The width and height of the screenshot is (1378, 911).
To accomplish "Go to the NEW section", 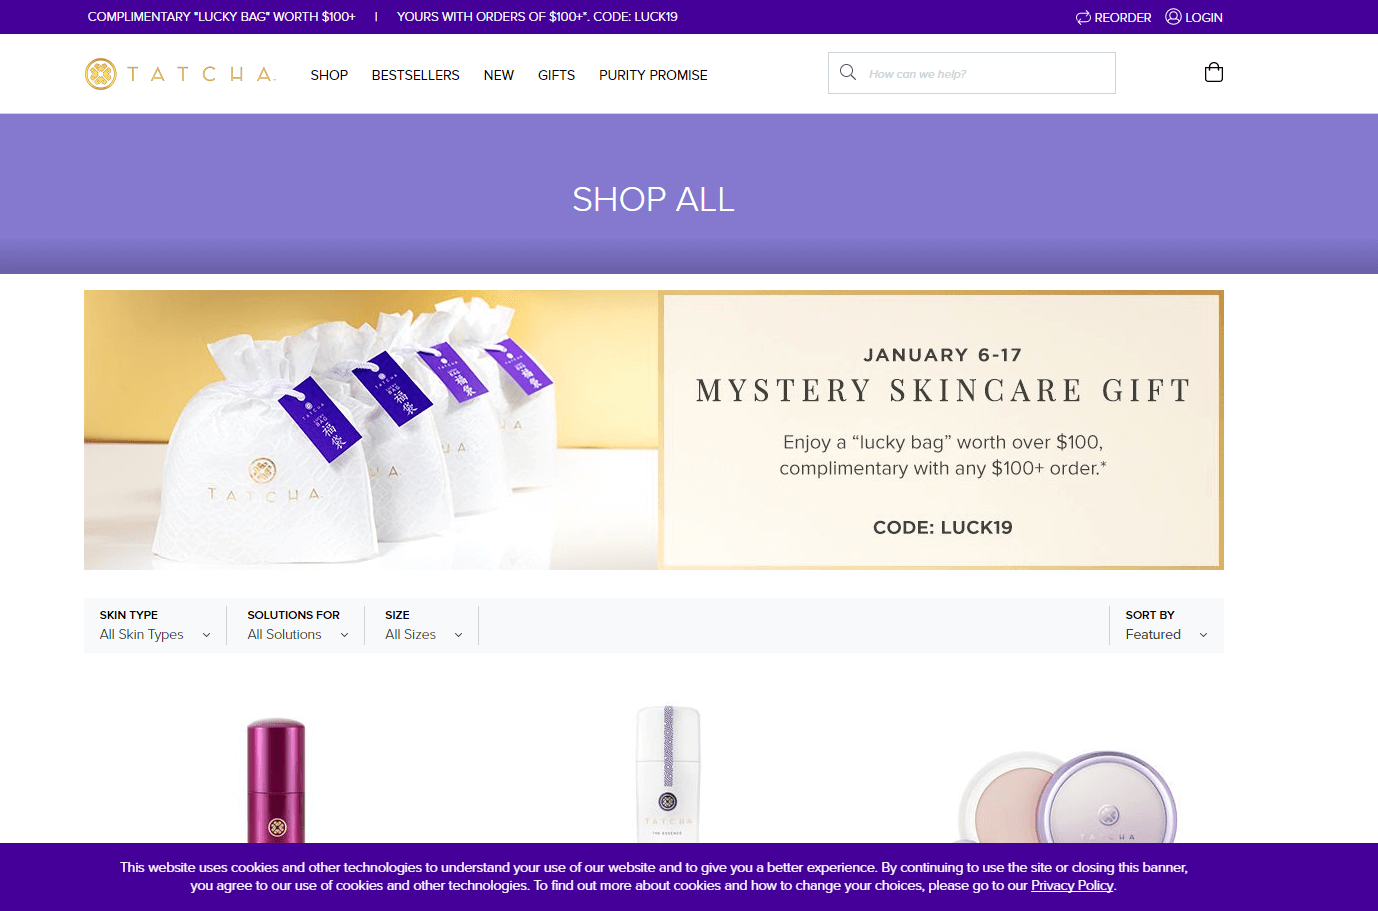I will click(x=499, y=75).
